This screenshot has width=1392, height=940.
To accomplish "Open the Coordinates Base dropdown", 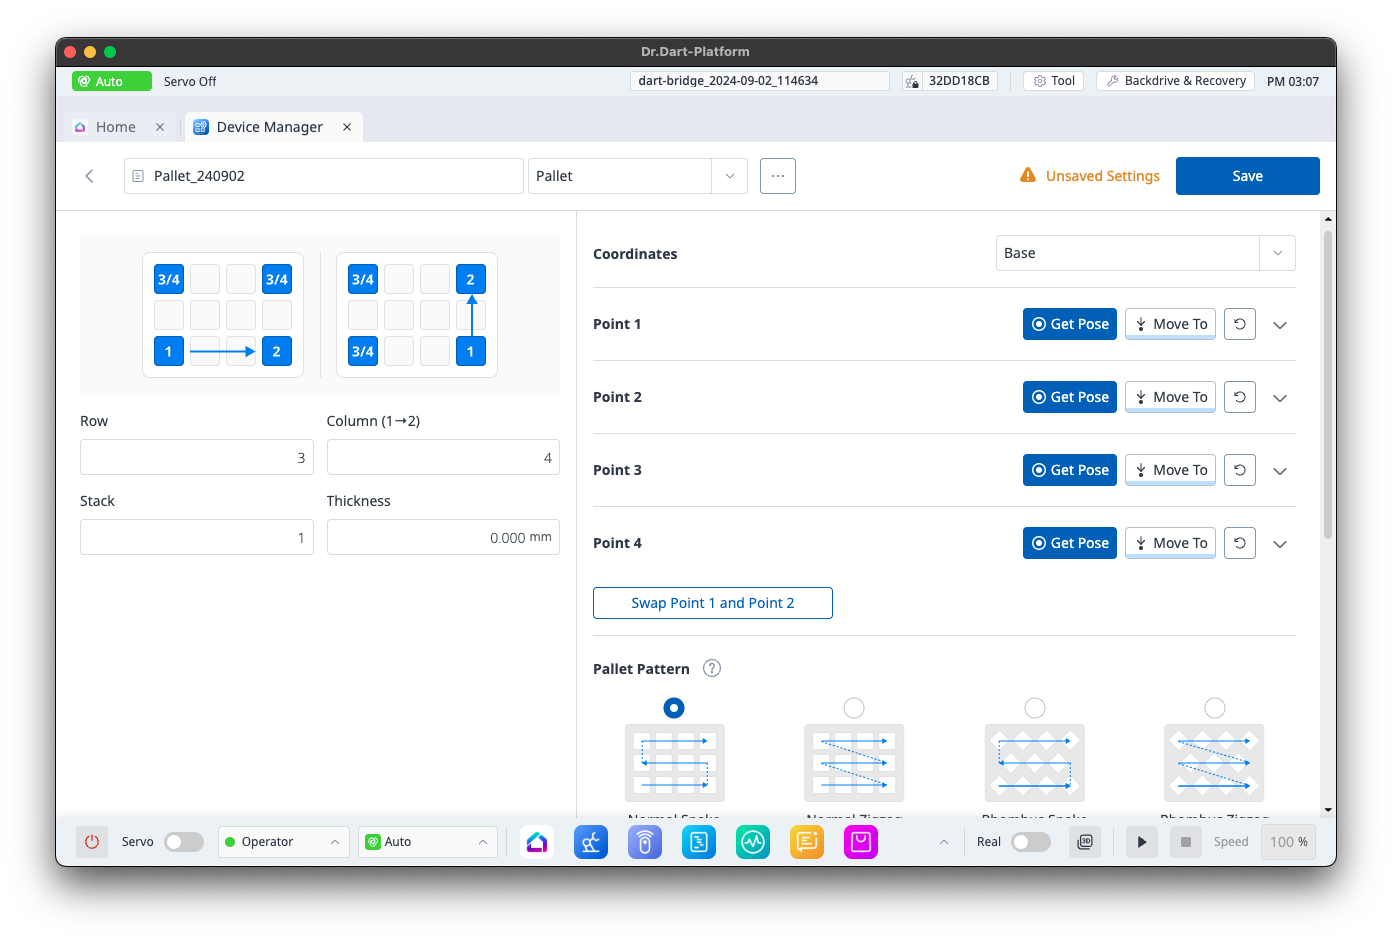I will (x=1145, y=253).
